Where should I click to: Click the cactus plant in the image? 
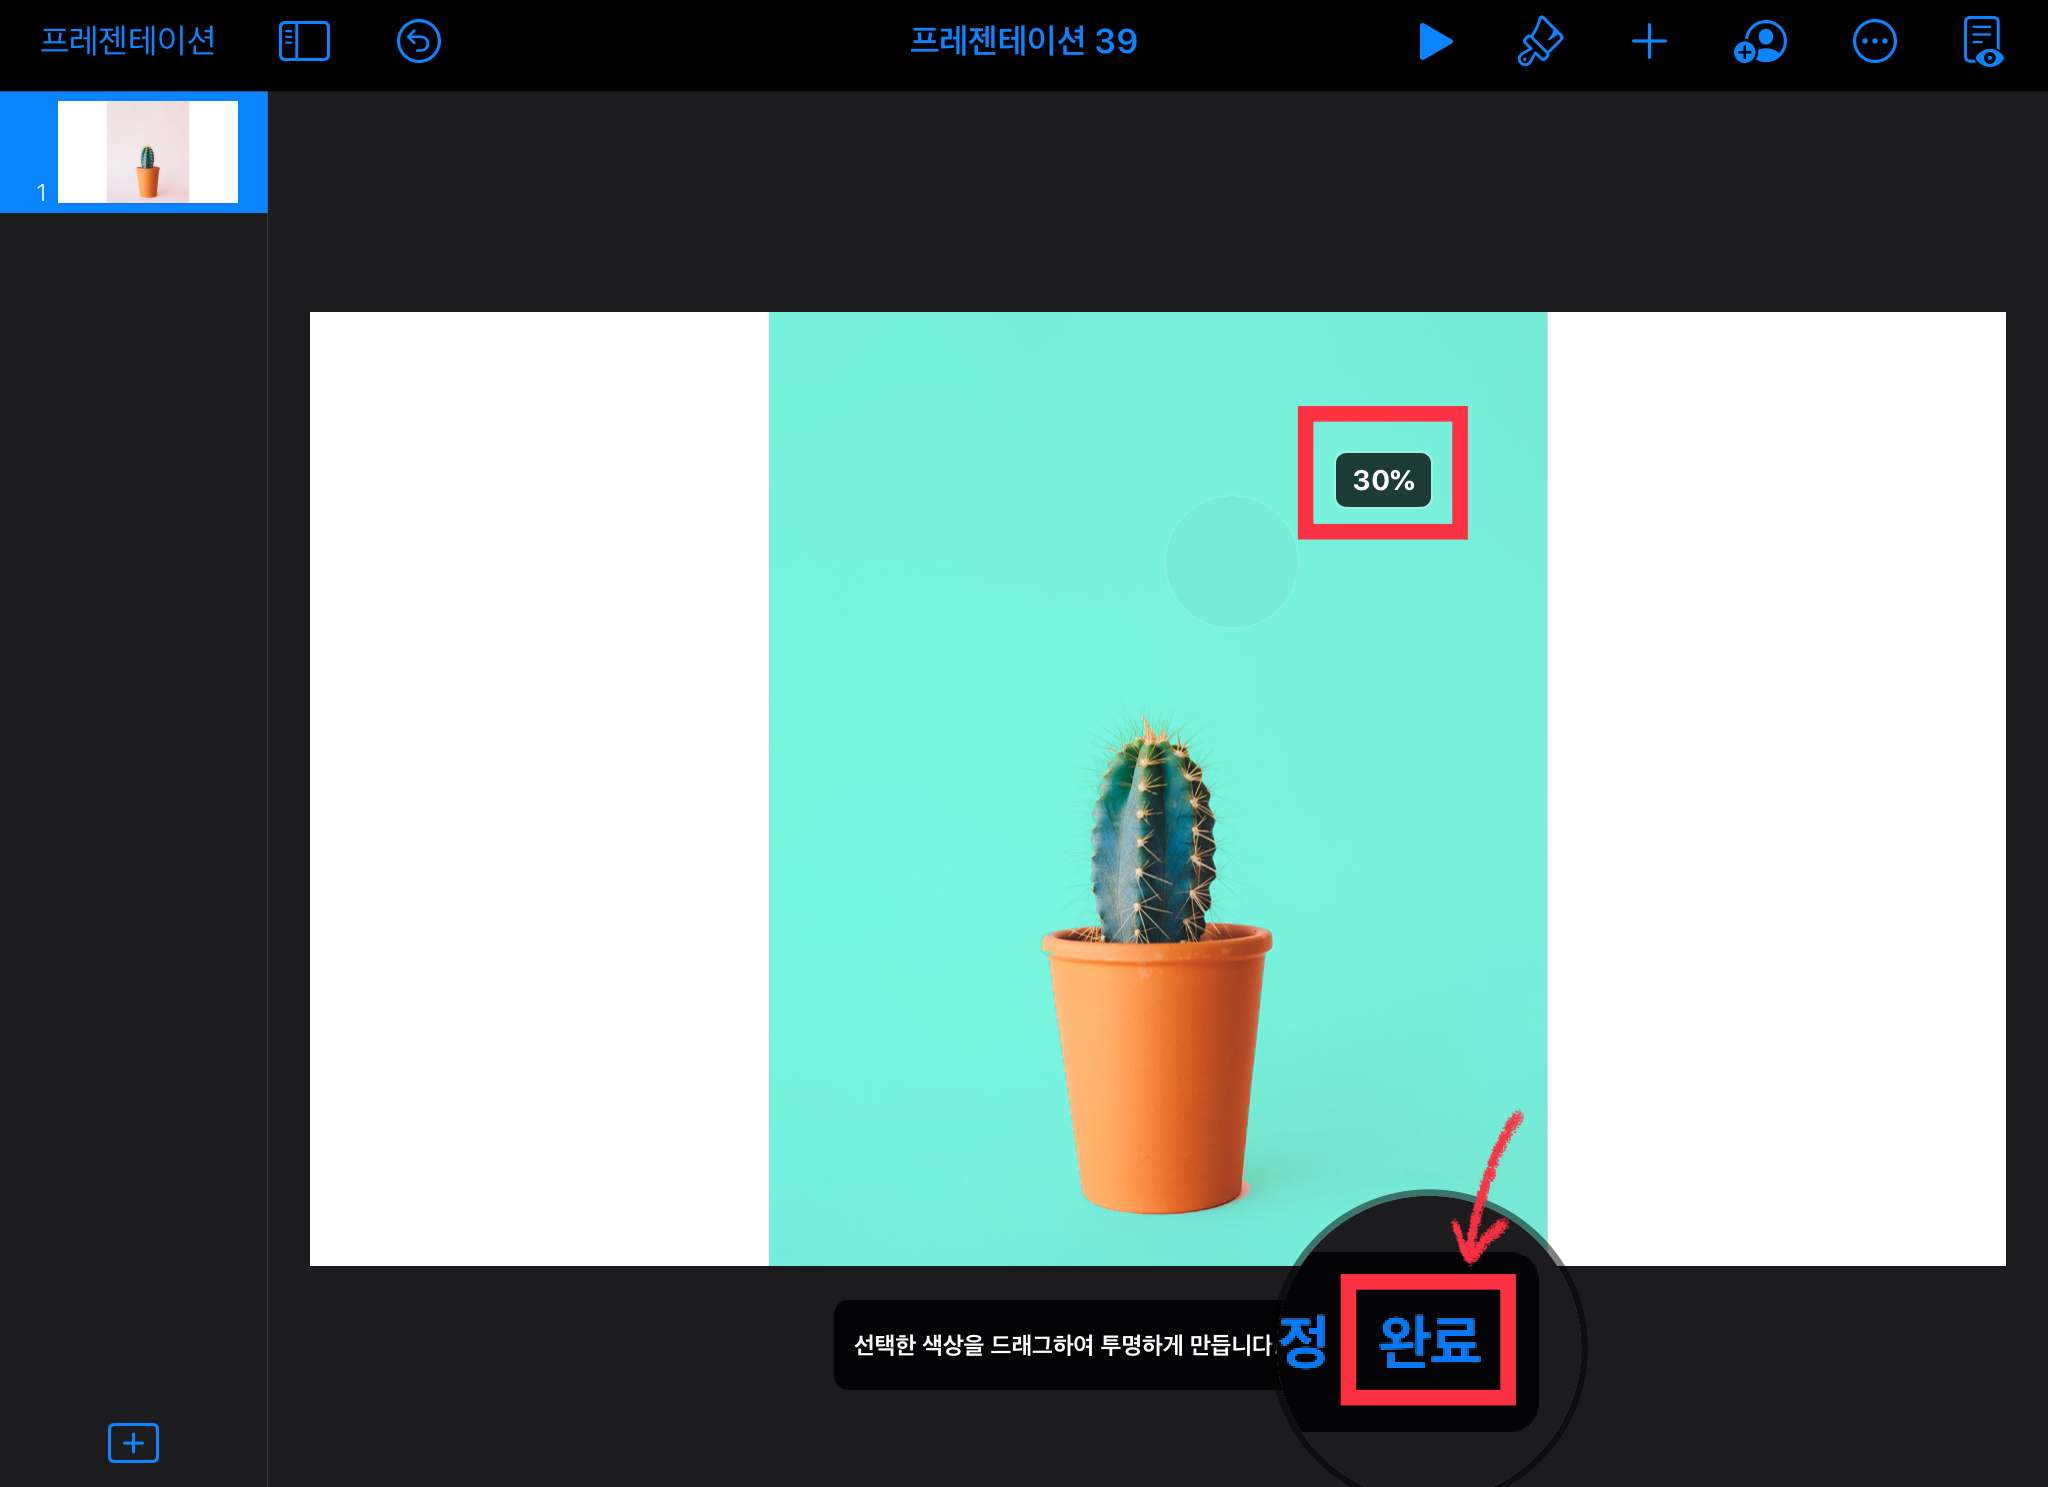(x=1152, y=830)
